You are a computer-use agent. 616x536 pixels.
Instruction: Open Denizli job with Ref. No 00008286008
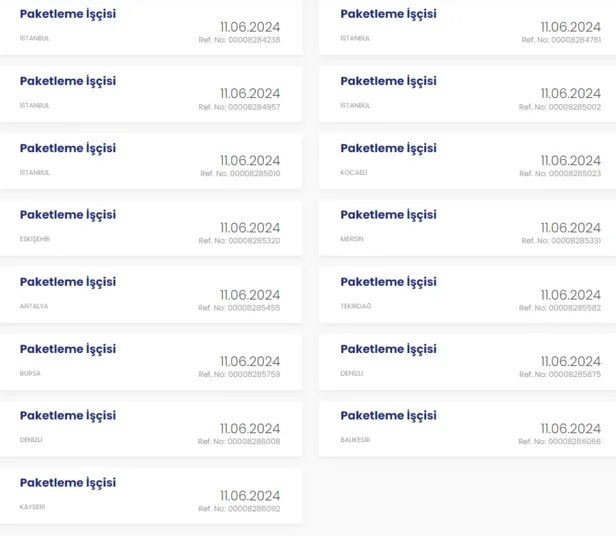pyautogui.click(x=239, y=441)
